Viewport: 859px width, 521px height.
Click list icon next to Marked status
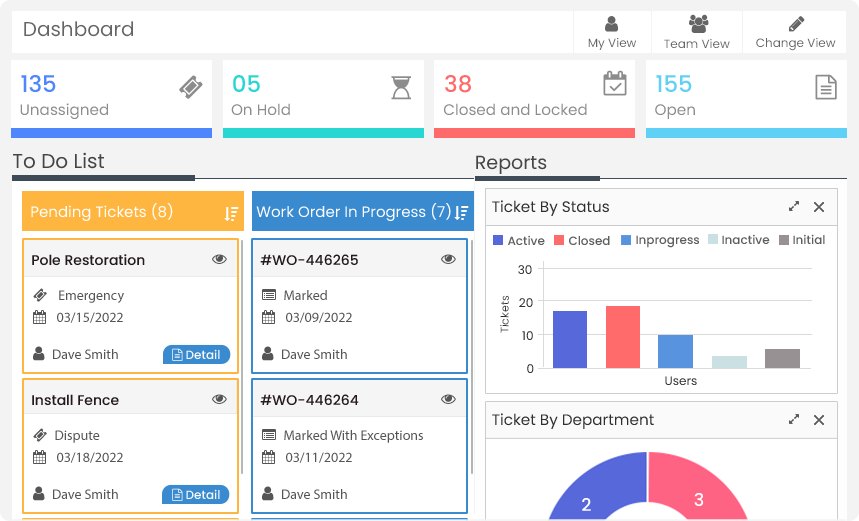pos(268,295)
